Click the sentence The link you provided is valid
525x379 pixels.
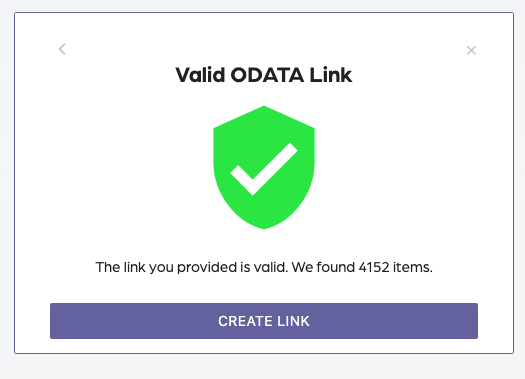click(192, 267)
